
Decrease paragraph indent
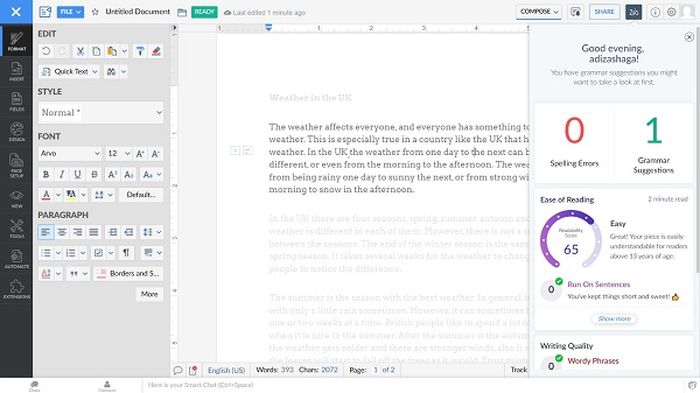tap(129, 232)
